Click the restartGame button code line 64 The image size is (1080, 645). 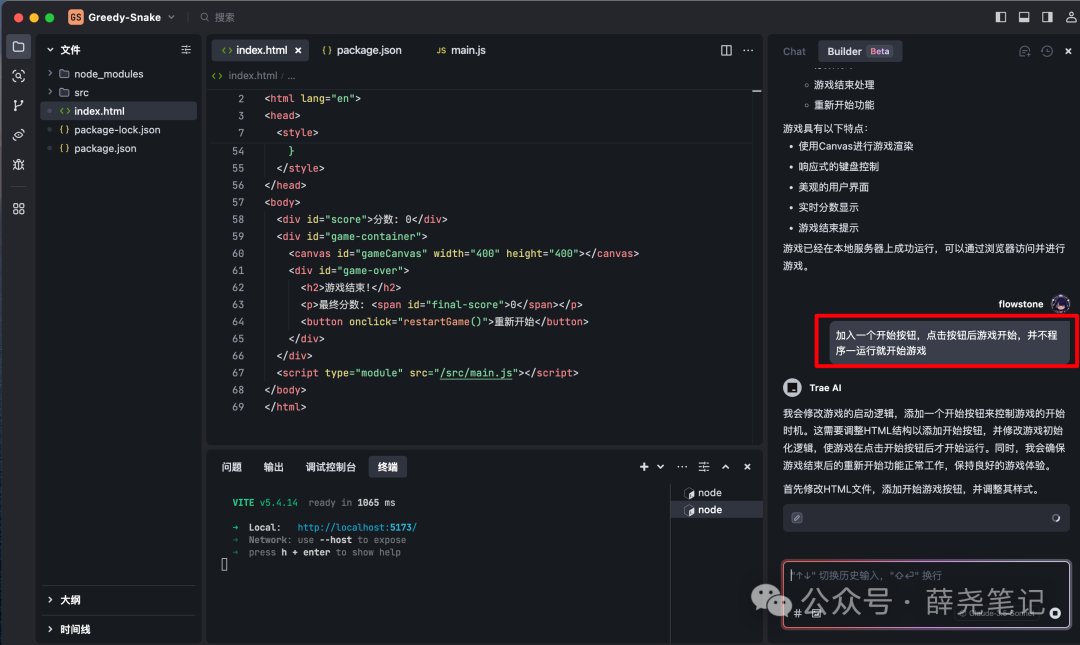(x=444, y=322)
